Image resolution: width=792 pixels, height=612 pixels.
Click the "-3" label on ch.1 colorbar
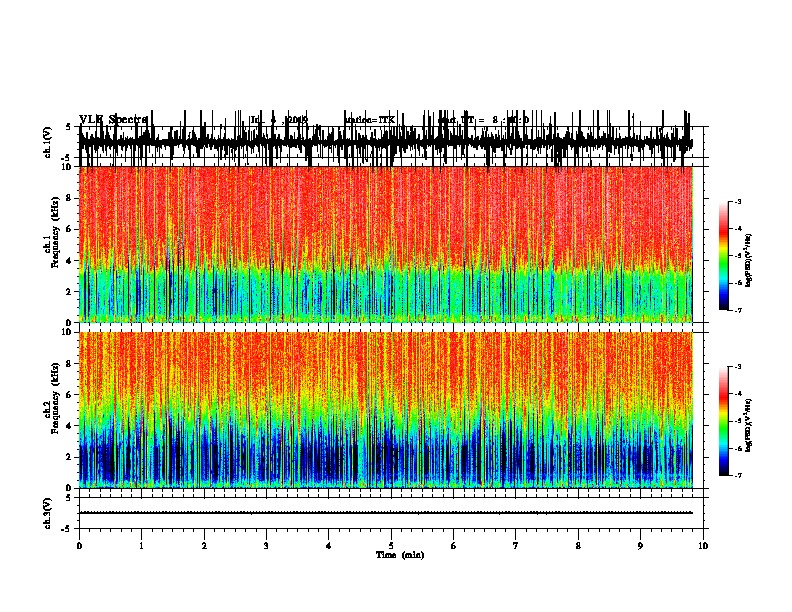(x=738, y=202)
